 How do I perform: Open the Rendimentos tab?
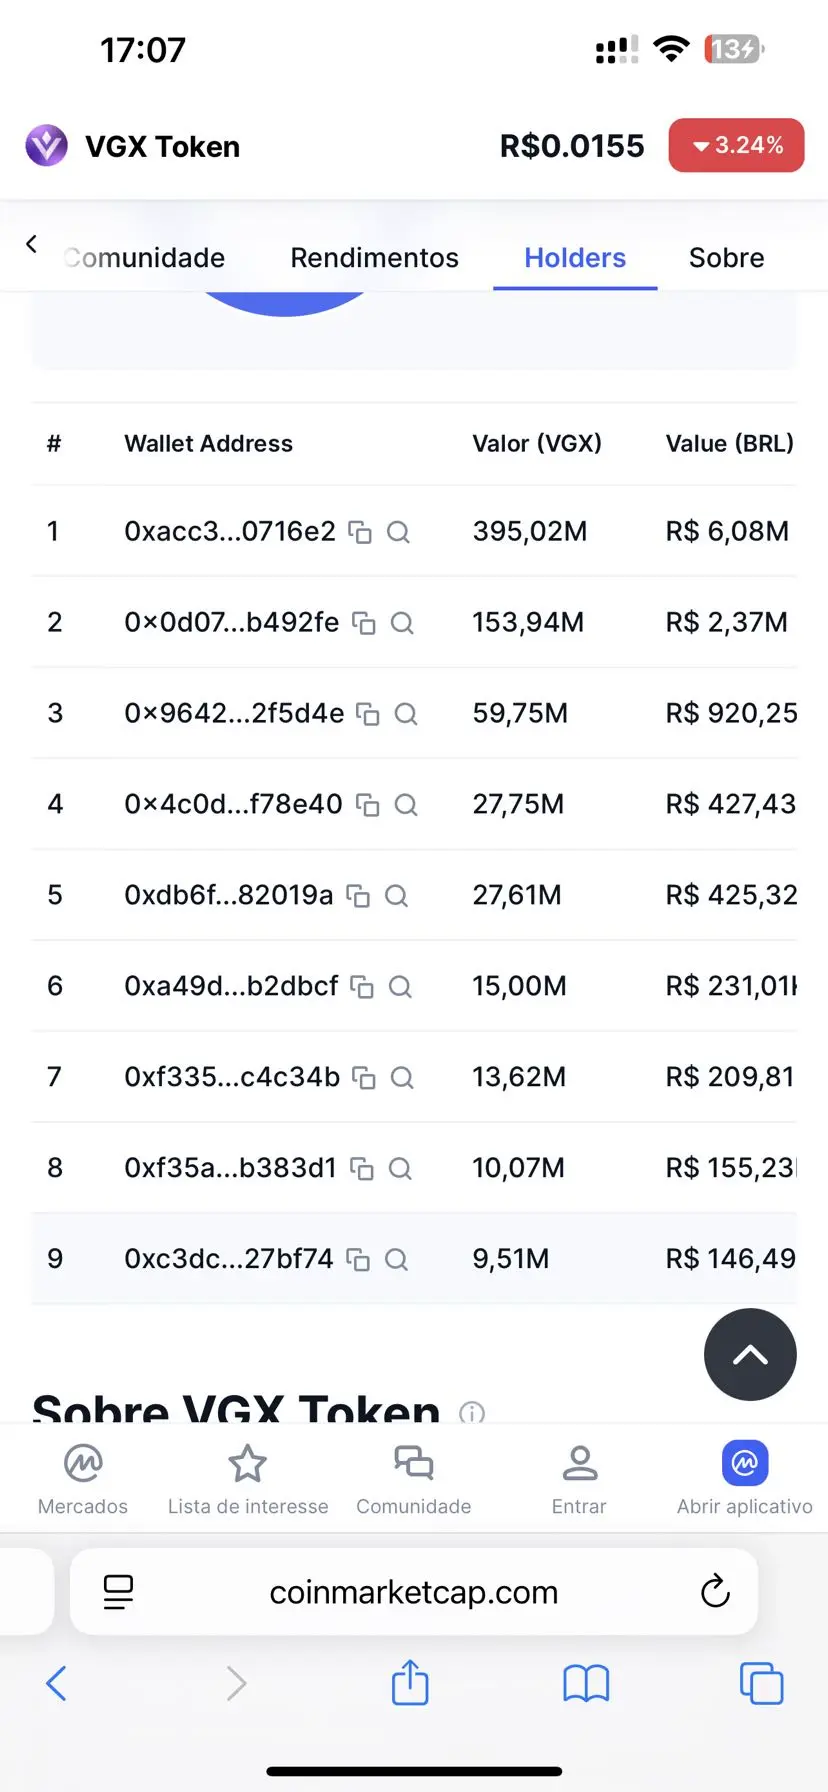tap(374, 258)
